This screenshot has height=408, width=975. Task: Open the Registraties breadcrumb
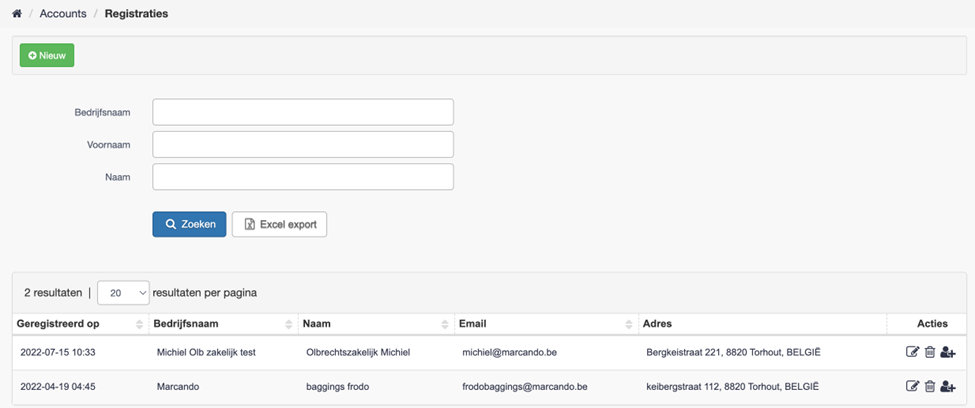coord(136,14)
